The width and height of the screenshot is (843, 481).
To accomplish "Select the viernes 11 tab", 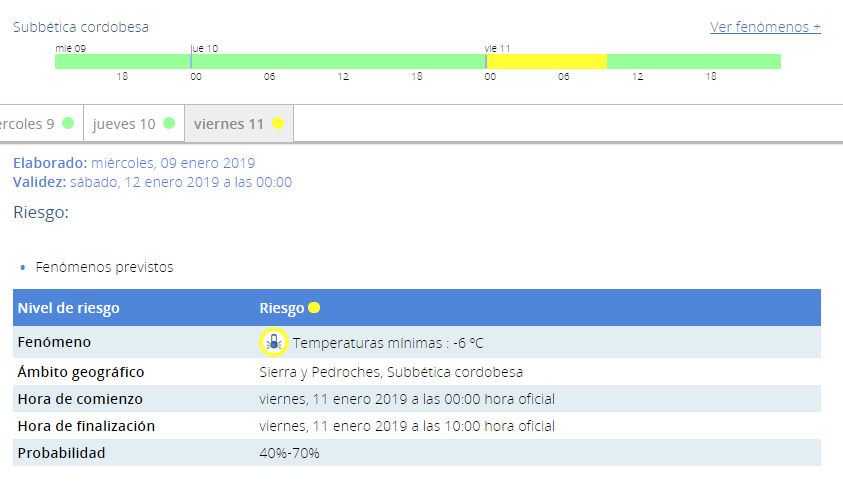I will [x=239, y=124].
